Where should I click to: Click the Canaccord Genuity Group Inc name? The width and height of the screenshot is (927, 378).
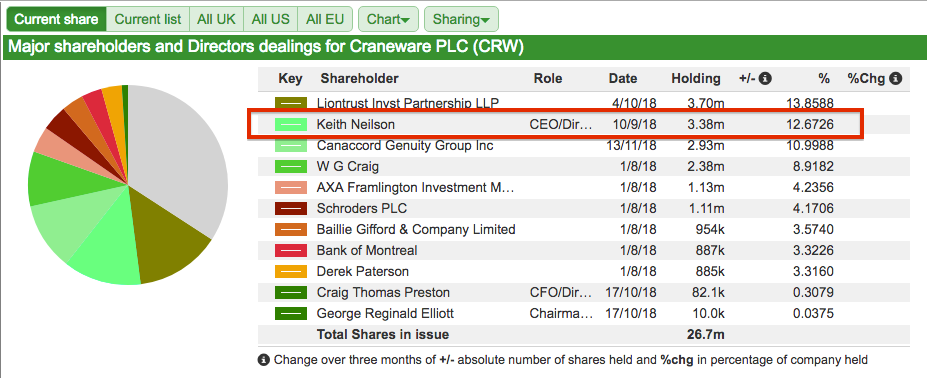(405, 146)
